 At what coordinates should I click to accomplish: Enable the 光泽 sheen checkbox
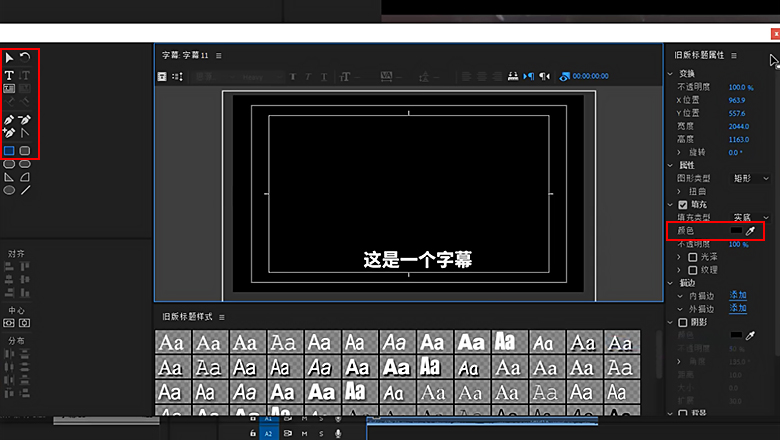[x=692, y=257]
